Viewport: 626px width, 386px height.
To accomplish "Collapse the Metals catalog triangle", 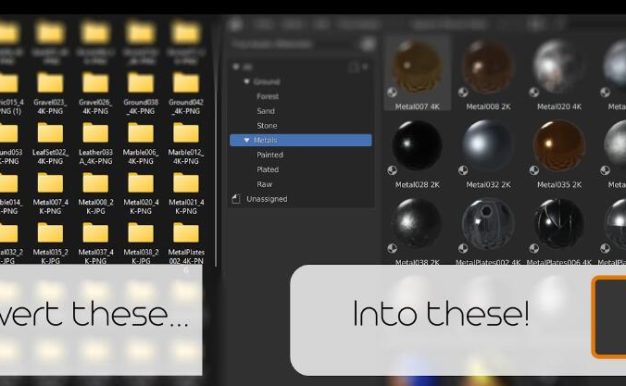I will point(247,140).
